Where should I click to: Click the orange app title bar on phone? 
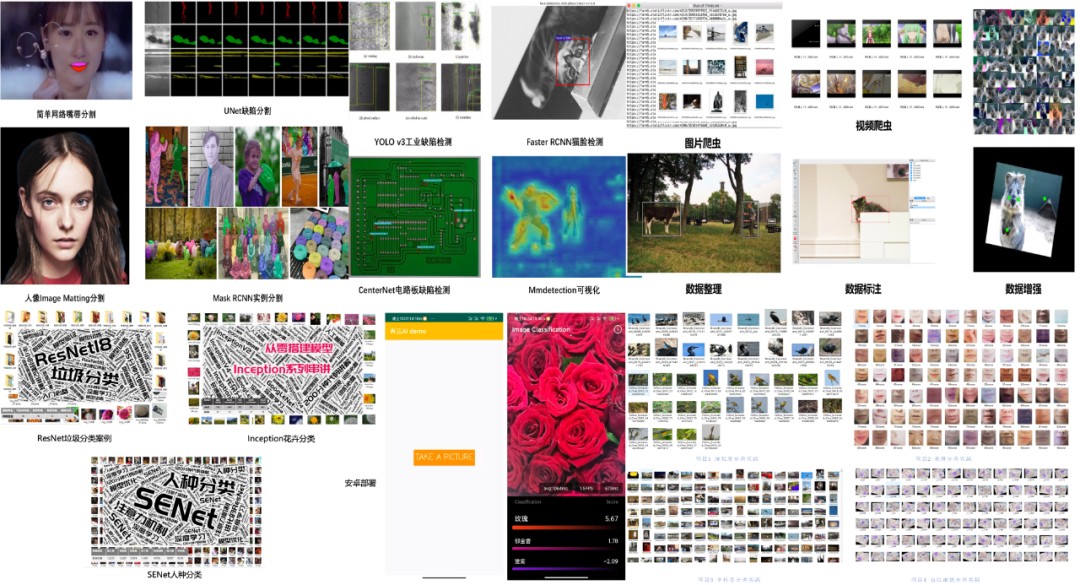pos(444,331)
